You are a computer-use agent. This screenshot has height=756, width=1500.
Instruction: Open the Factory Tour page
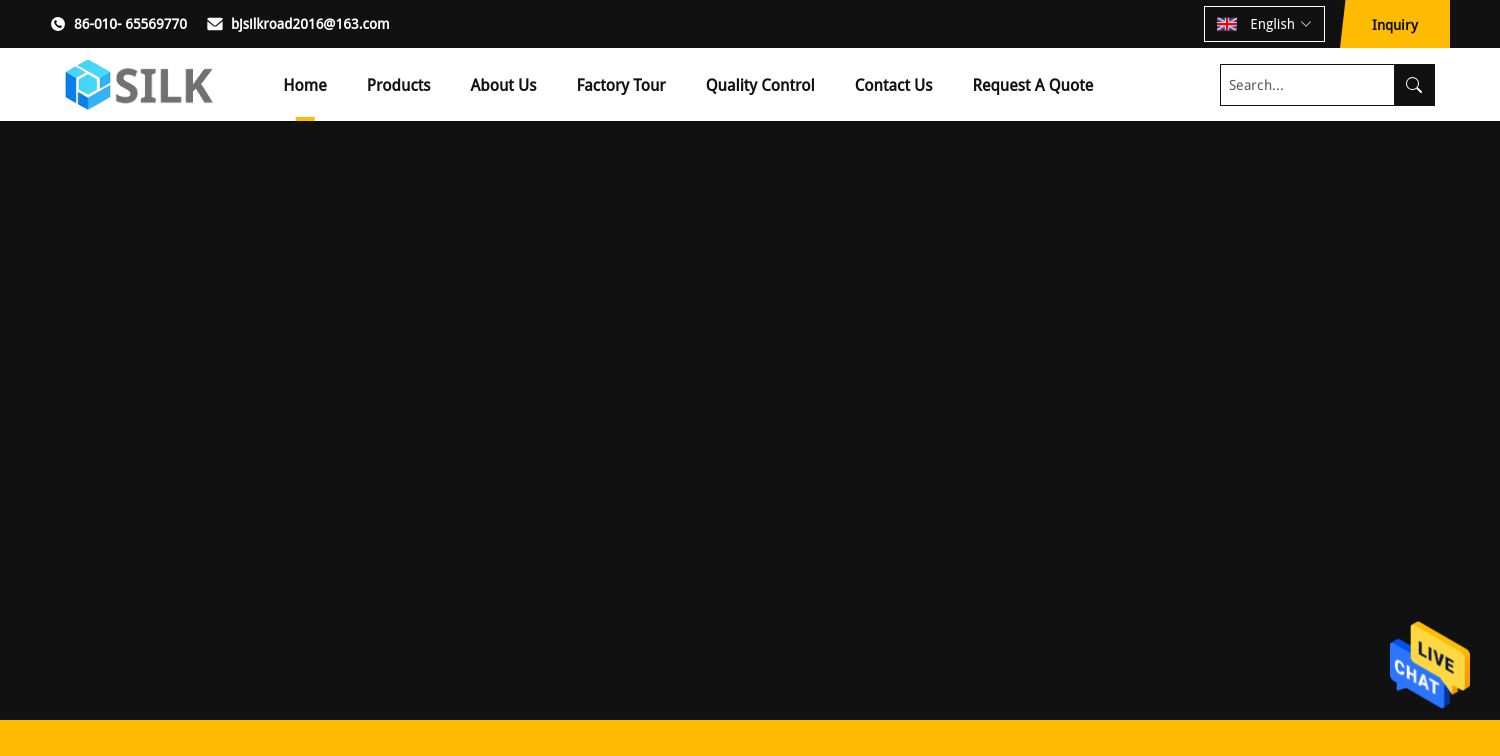(621, 85)
